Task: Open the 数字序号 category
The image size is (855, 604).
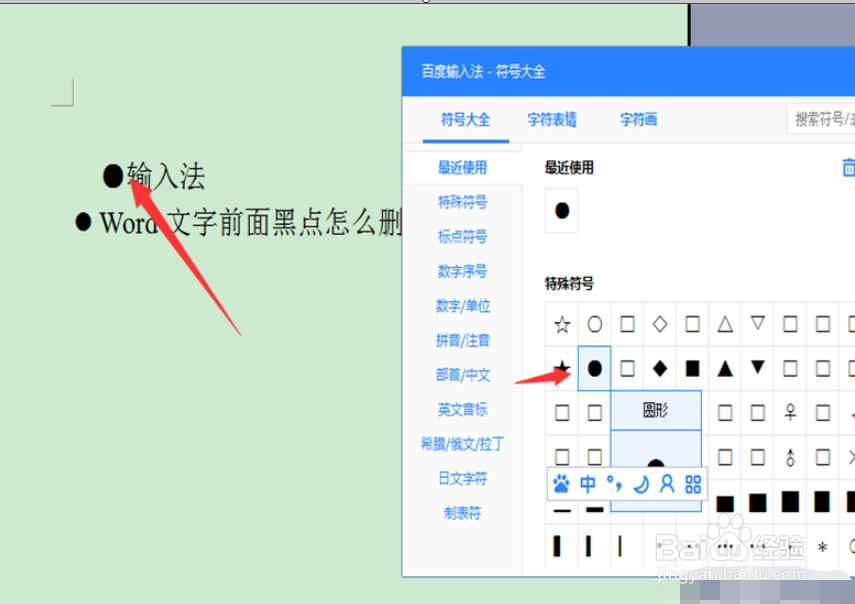Action: coord(462,271)
